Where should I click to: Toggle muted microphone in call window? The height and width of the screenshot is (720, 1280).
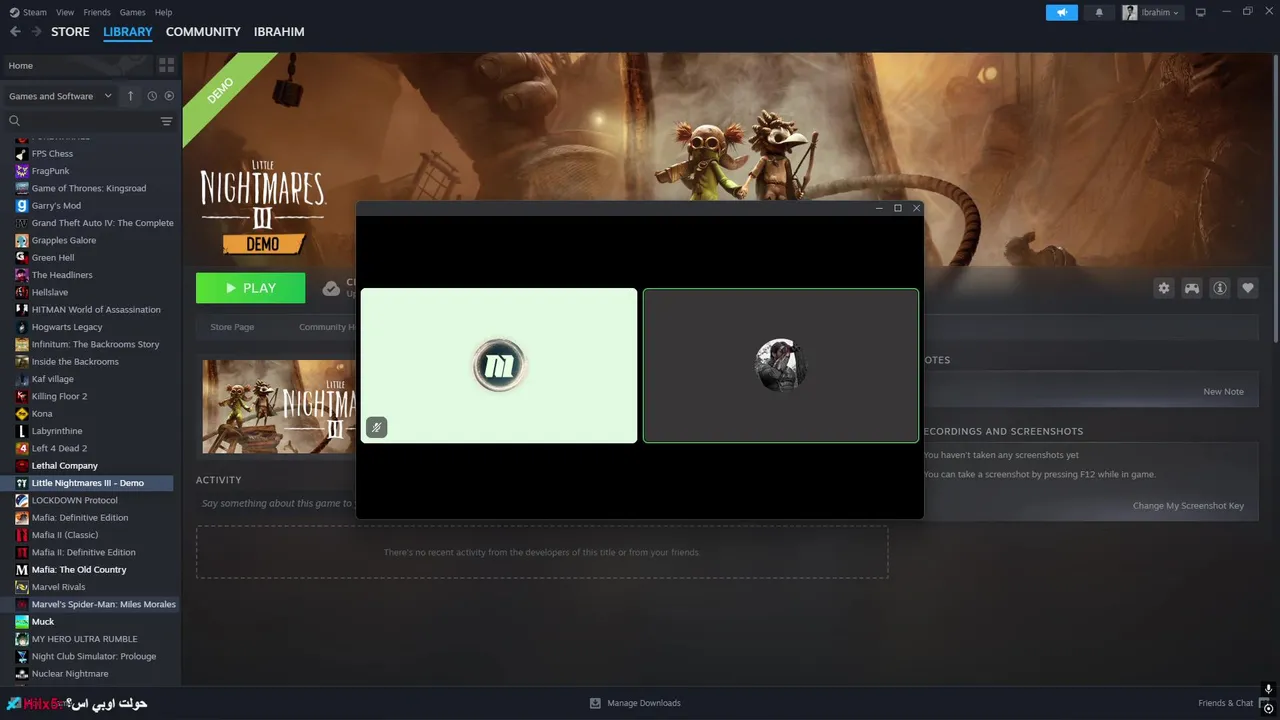click(376, 428)
